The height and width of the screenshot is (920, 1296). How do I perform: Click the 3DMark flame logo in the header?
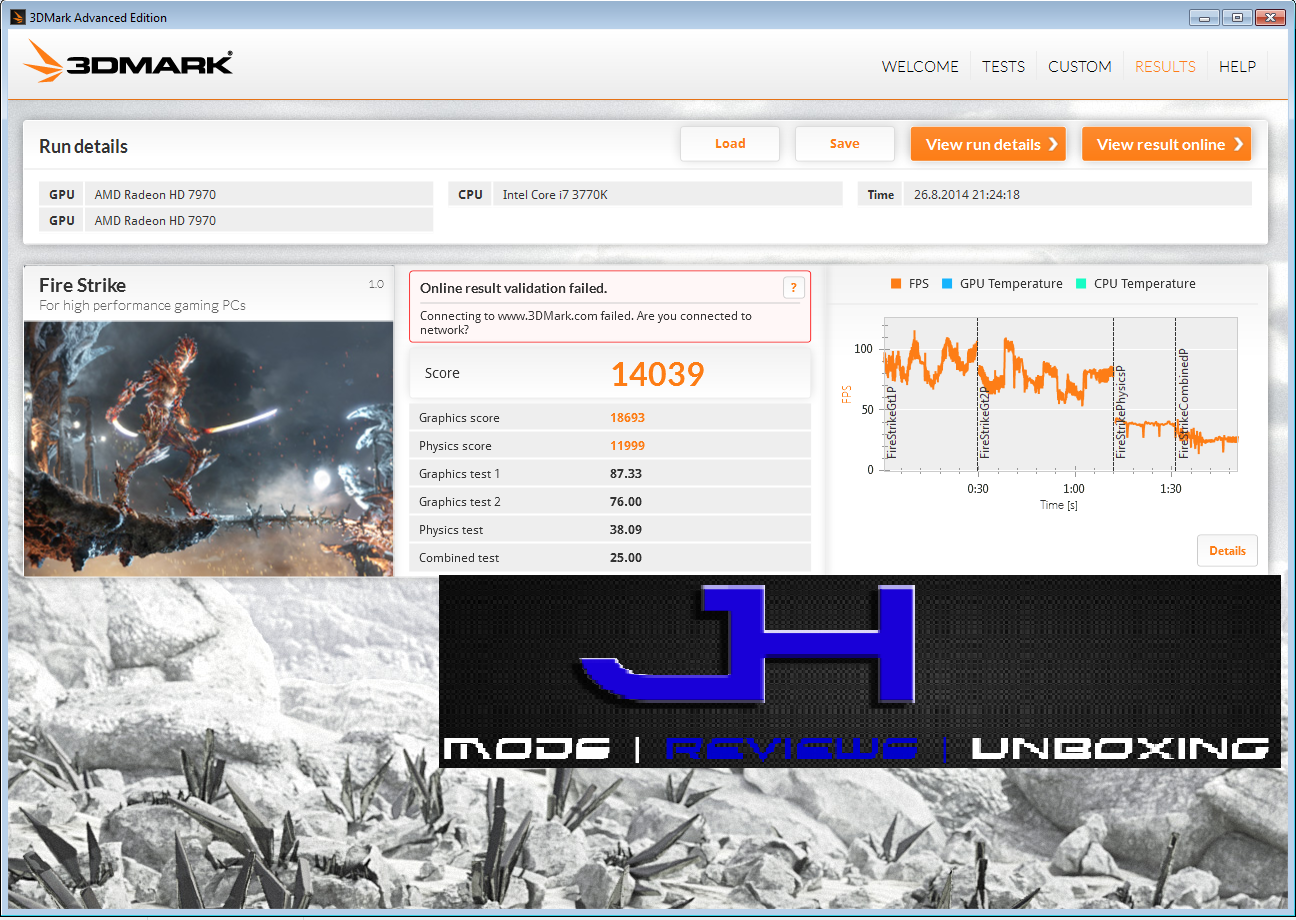pos(45,60)
